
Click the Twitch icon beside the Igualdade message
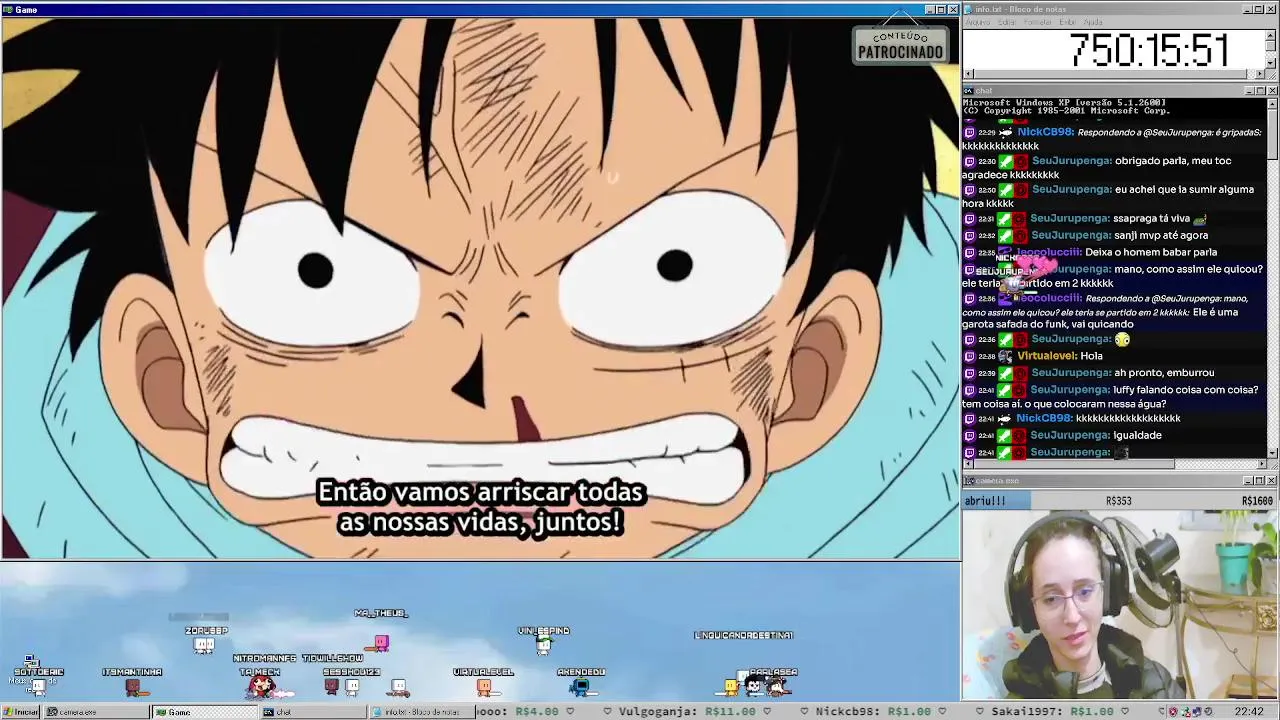(969, 435)
